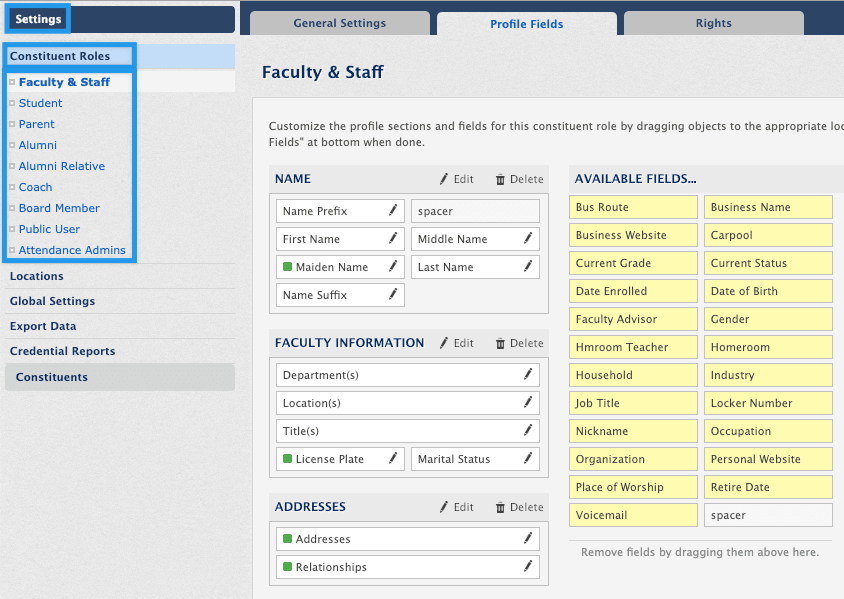Open Global Settings in sidebar
This screenshot has height=599, width=844.
52,301
